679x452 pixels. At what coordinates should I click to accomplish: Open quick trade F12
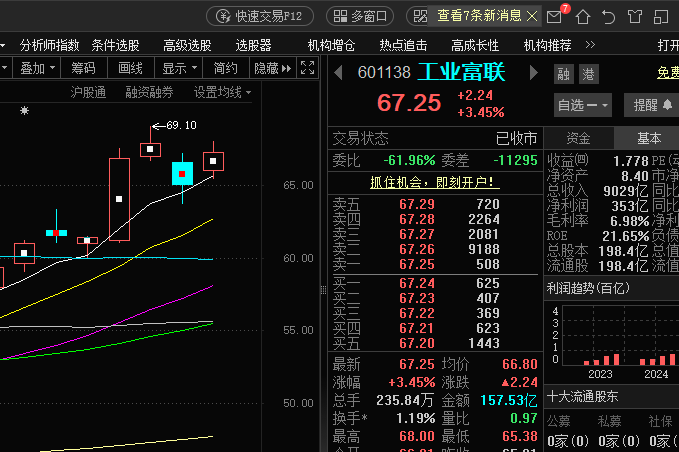pyautogui.click(x=260, y=16)
